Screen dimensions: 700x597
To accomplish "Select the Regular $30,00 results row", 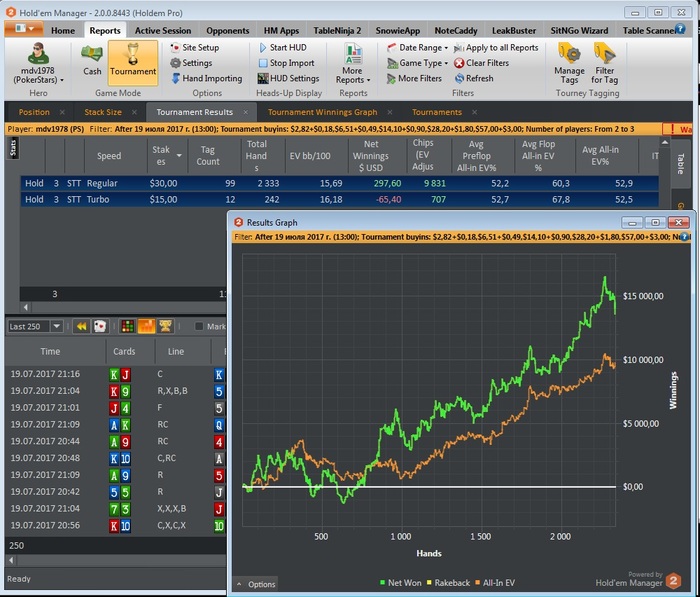I will click(339, 184).
